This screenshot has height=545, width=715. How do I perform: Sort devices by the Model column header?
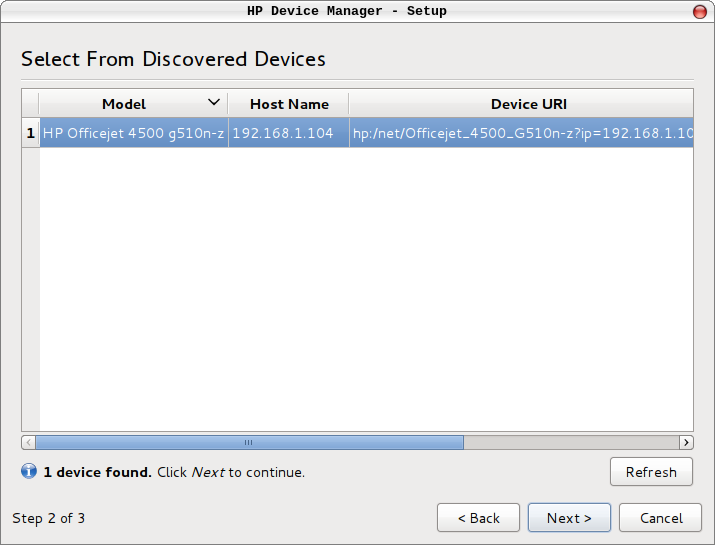point(124,104)
